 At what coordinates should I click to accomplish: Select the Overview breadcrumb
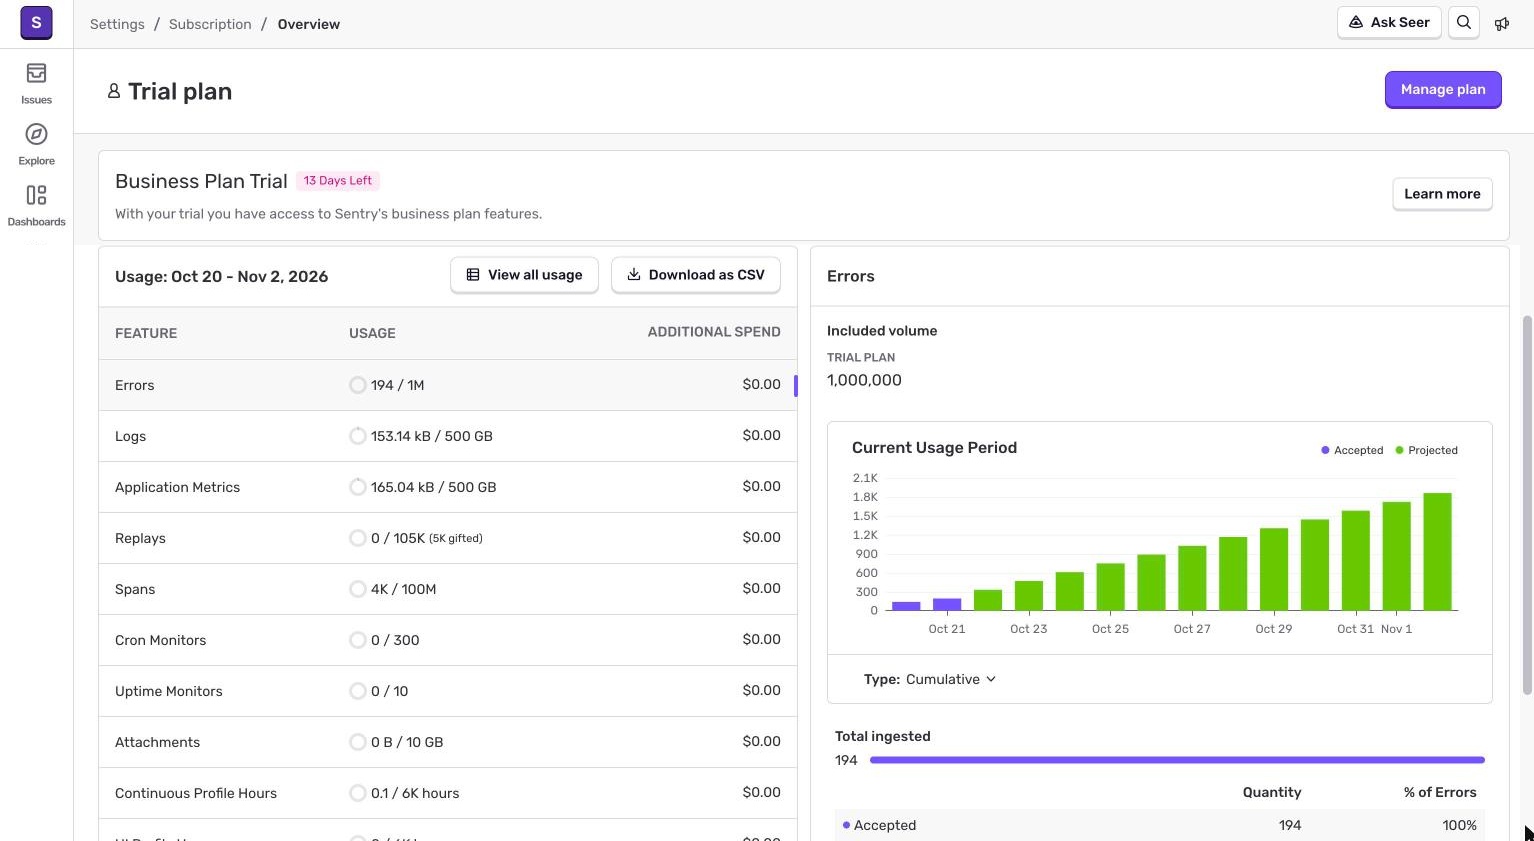click(x=309, y=24)
